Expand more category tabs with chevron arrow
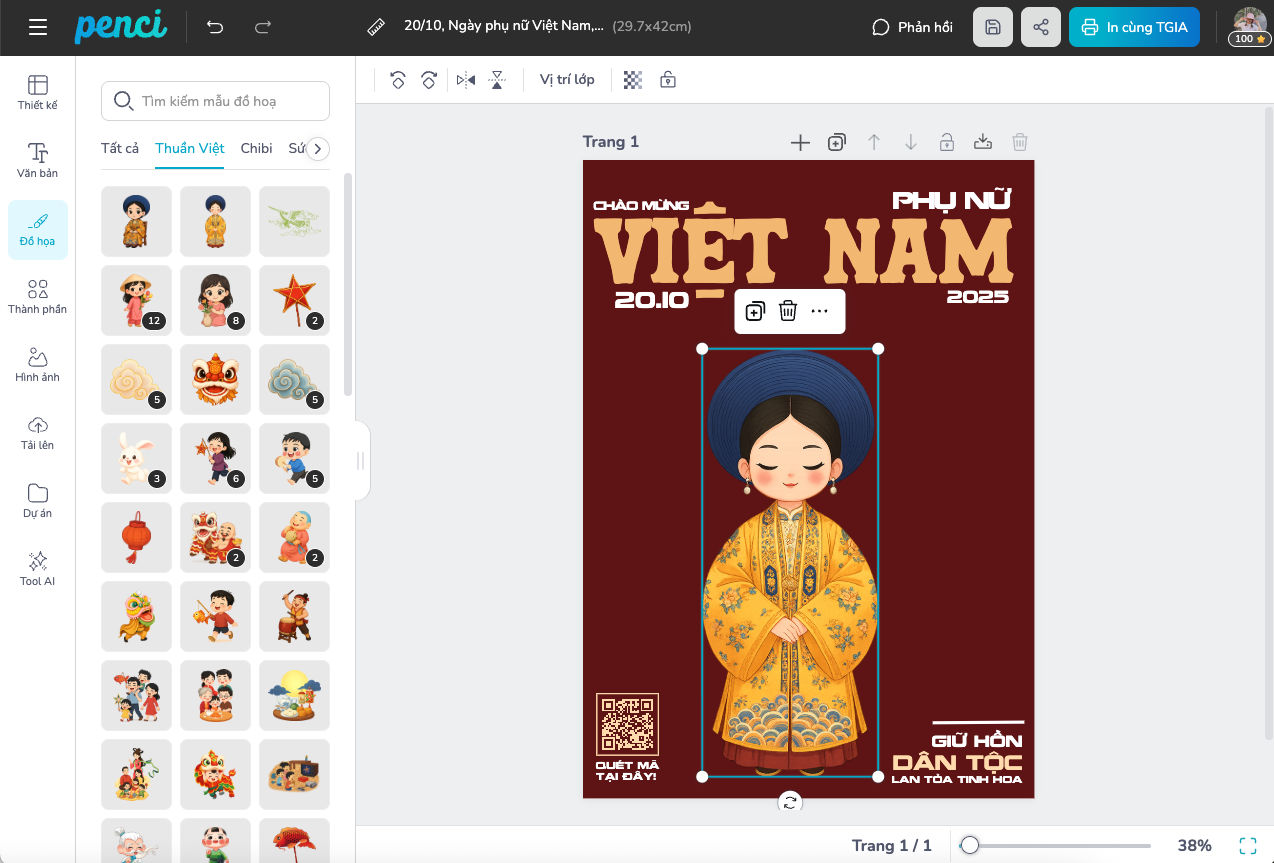This screenshot has height=863, width=1274. coord(318,149)
